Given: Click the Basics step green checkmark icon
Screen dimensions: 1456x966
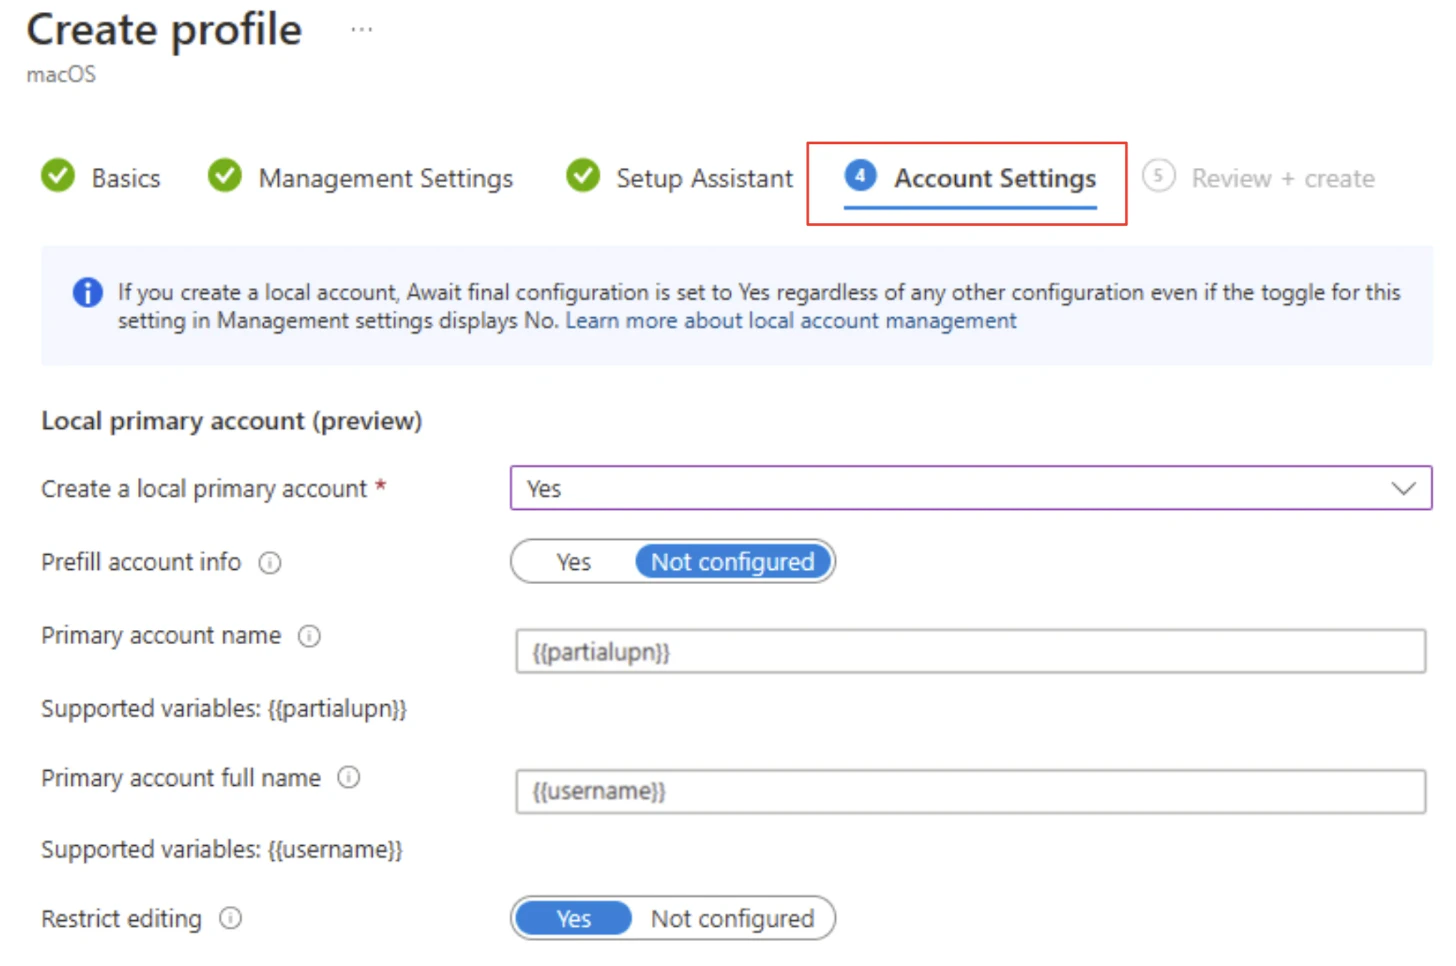Looking at the screenshot, I should tap(58, 176).
